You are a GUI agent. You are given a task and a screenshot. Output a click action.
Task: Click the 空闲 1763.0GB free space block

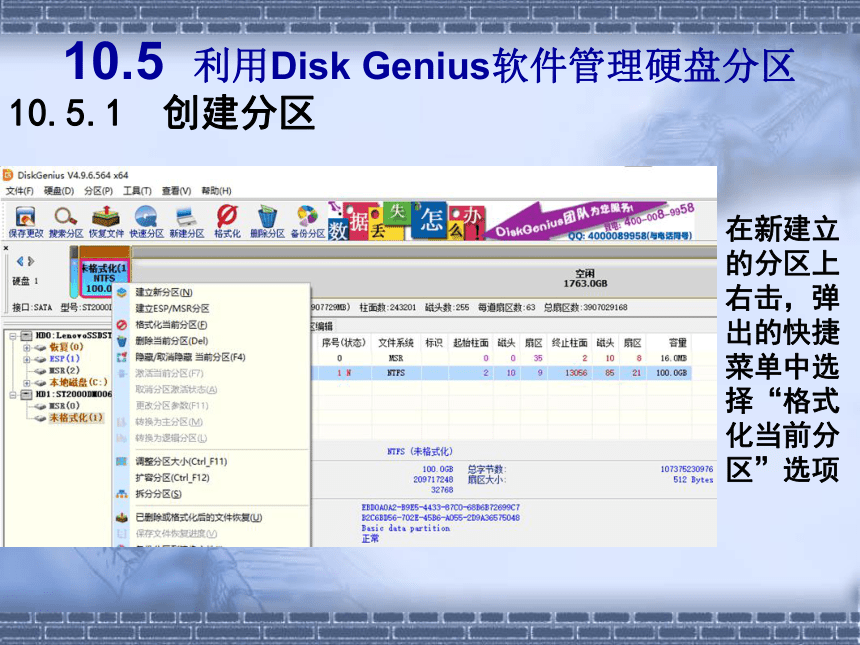(x=585, y=278)
